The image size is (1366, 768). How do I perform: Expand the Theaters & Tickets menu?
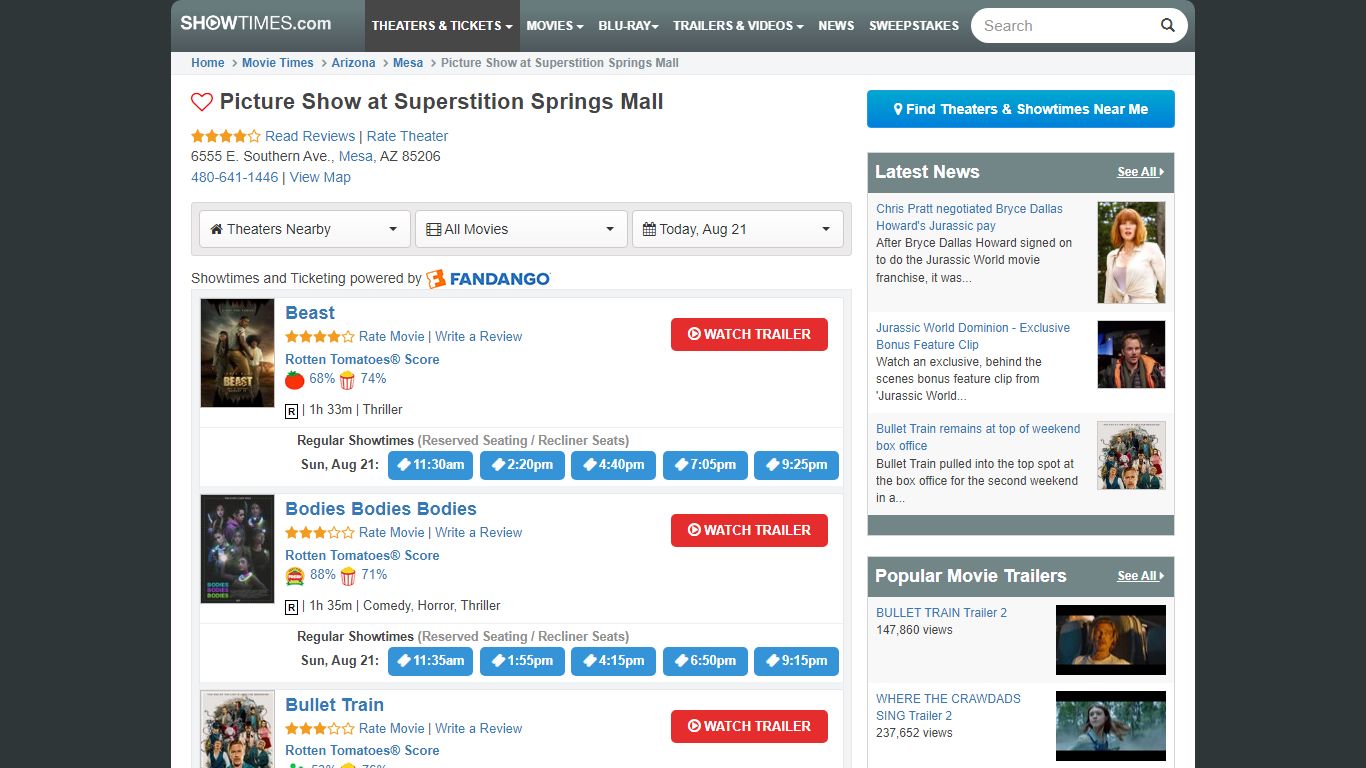point(442,26)
